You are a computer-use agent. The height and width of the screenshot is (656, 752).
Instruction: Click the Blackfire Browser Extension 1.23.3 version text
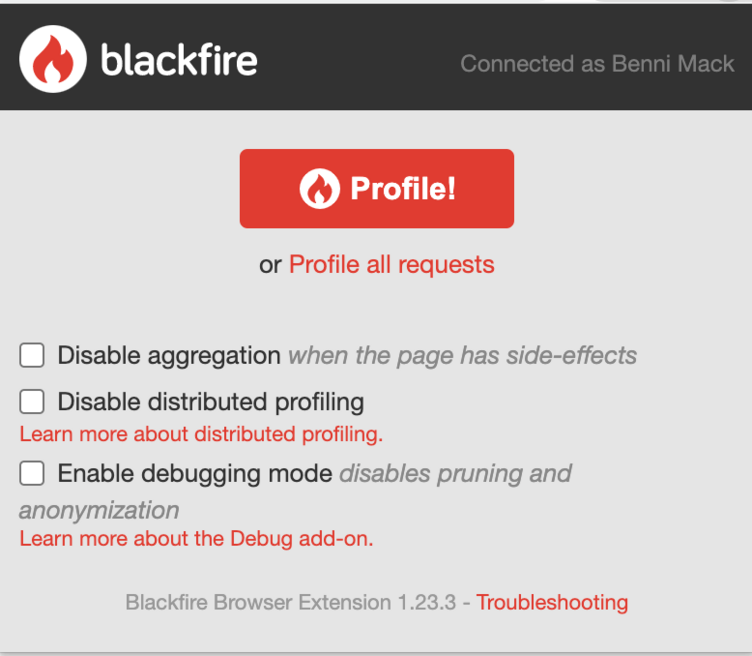point(291,602)
